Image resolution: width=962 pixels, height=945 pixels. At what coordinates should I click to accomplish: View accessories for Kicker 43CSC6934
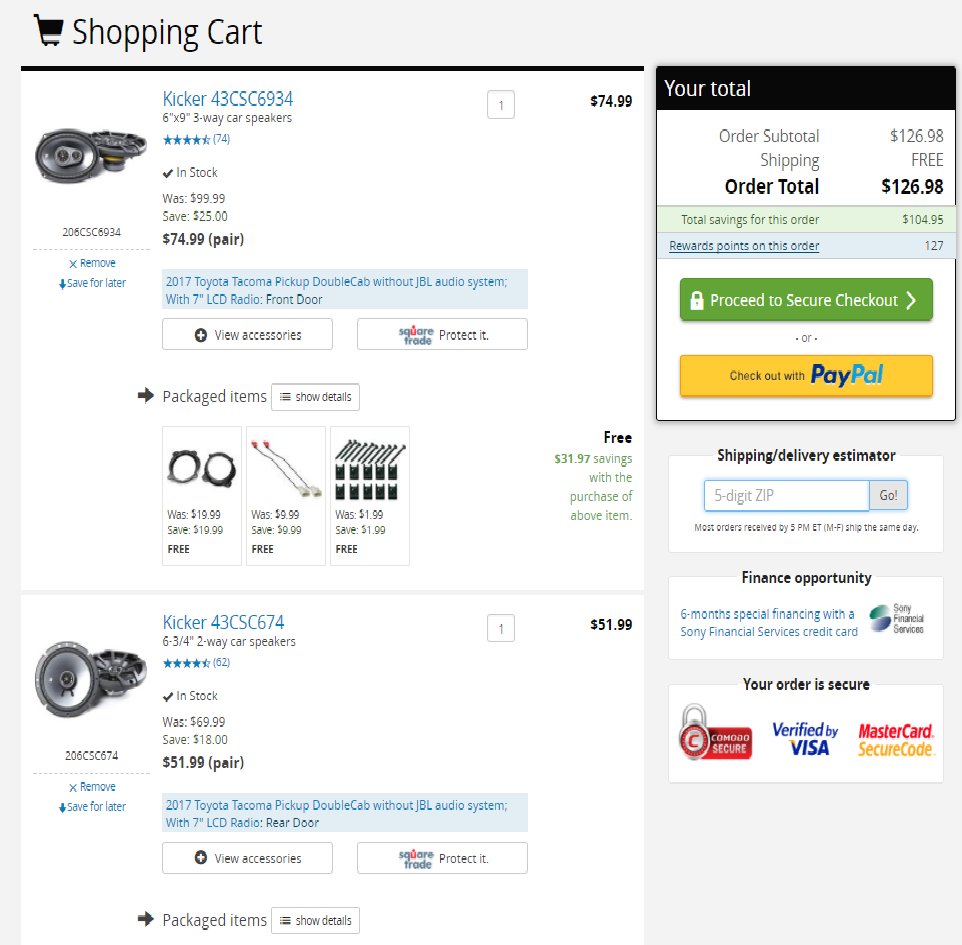(247, 334)
